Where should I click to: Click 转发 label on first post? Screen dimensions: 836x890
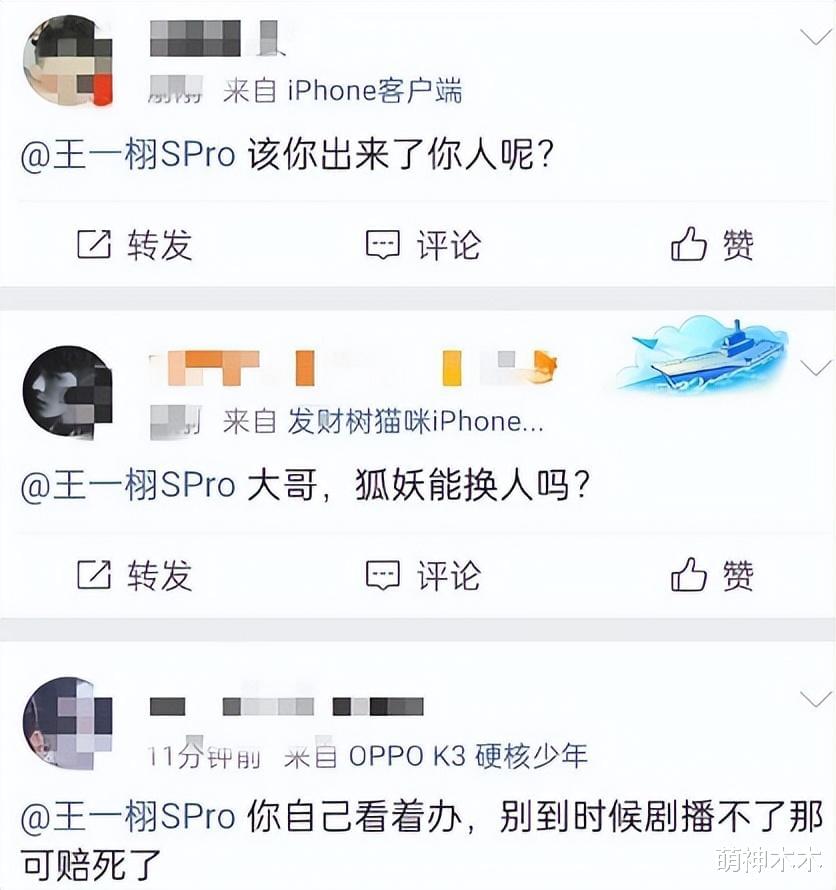pos(160,245)
